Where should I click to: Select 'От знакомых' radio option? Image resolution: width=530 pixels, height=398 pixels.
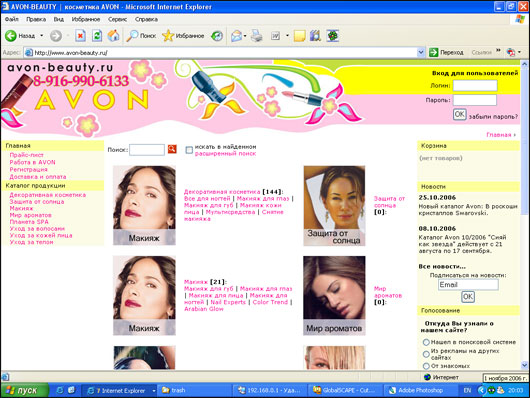(426, 366)
